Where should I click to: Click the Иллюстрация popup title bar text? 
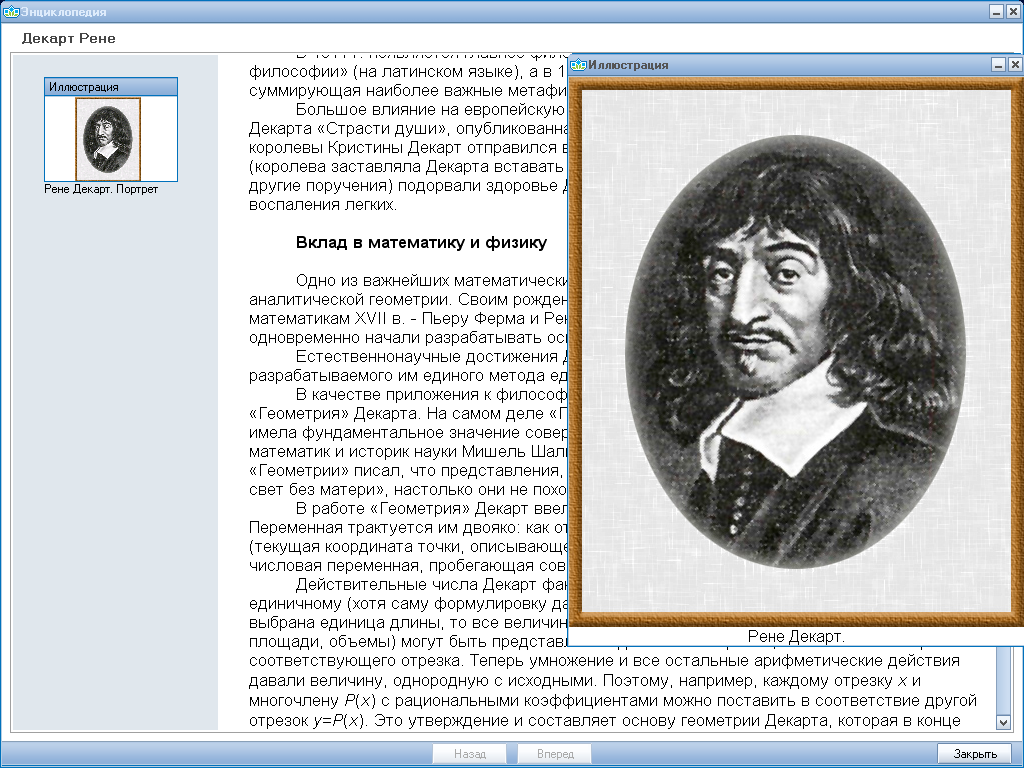click(628, 65)
